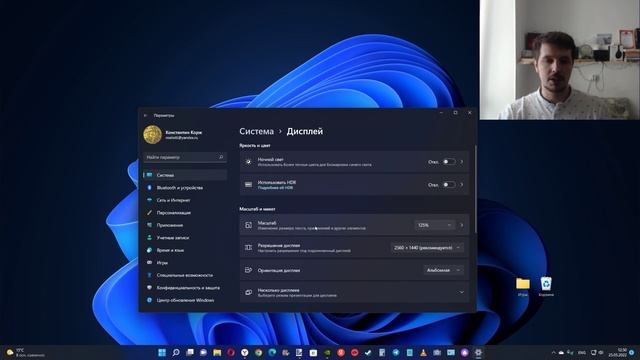Click the magnifier icon in settings search
This screenshot has width=640, height=360.
pos(221,157)
